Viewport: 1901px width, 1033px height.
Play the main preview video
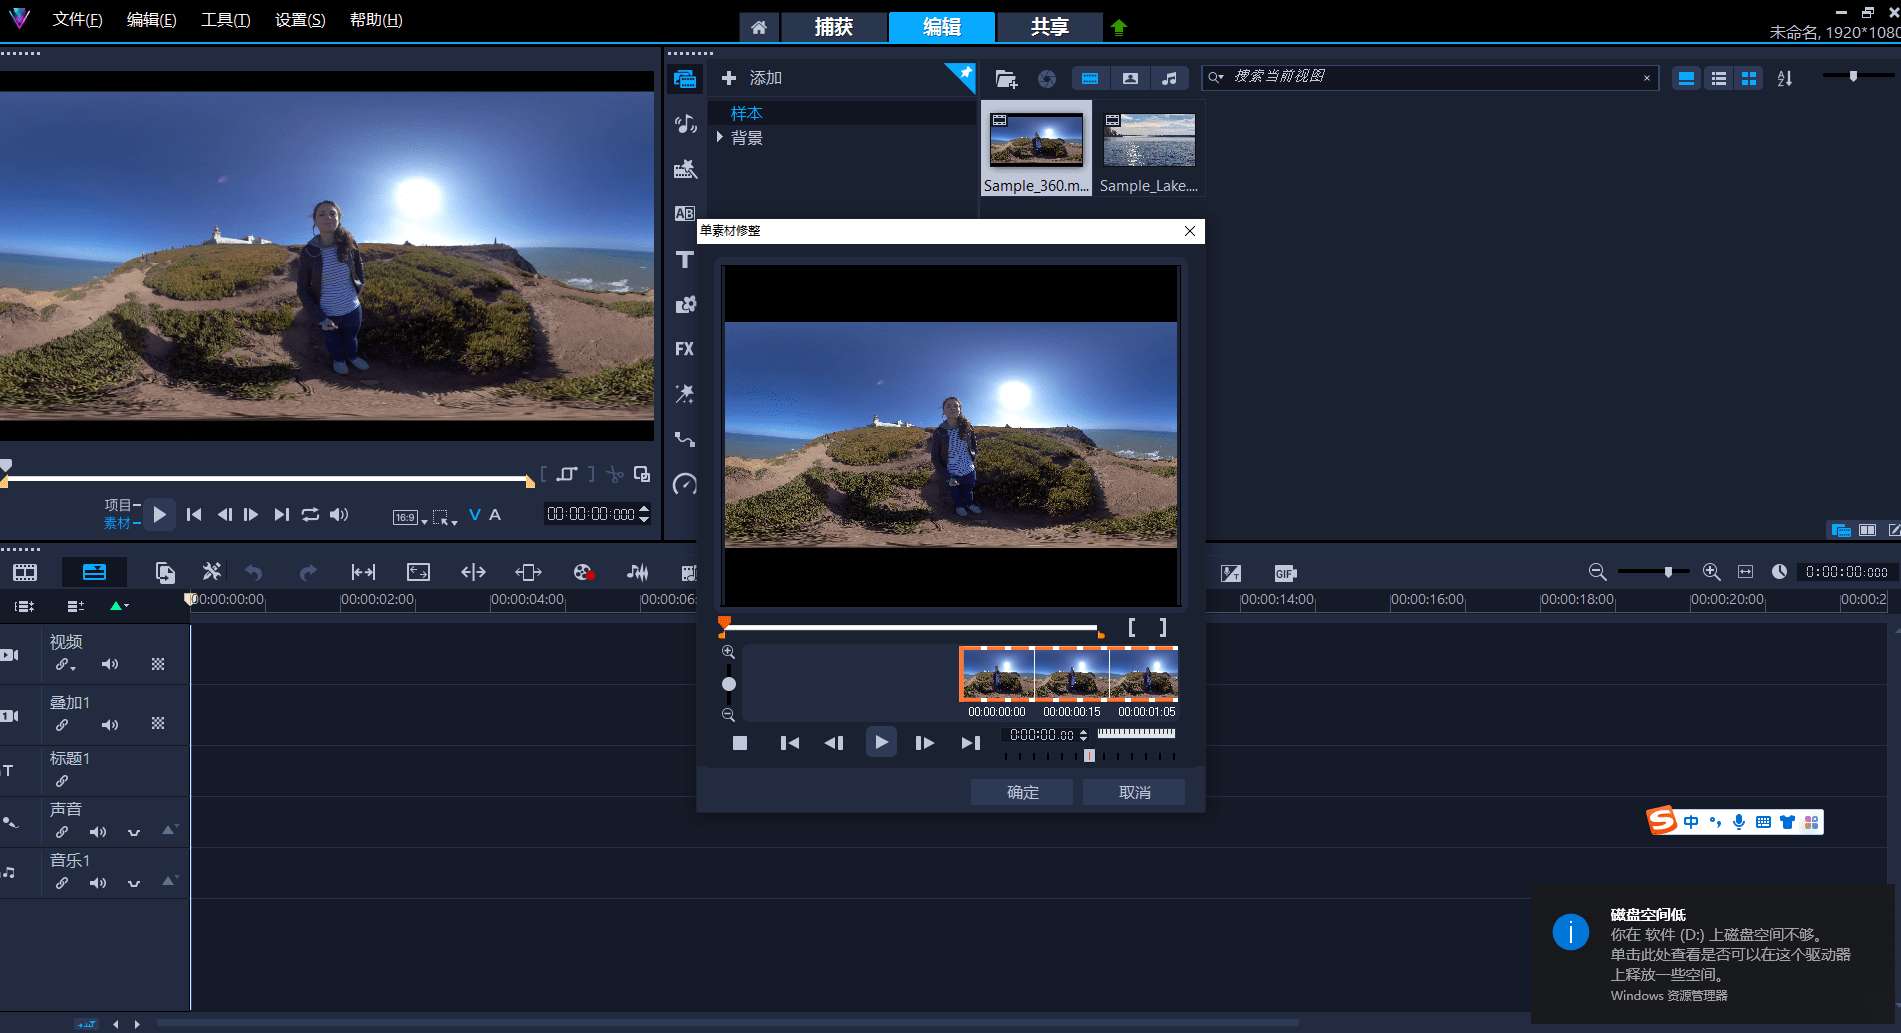[x=159, y=515]
